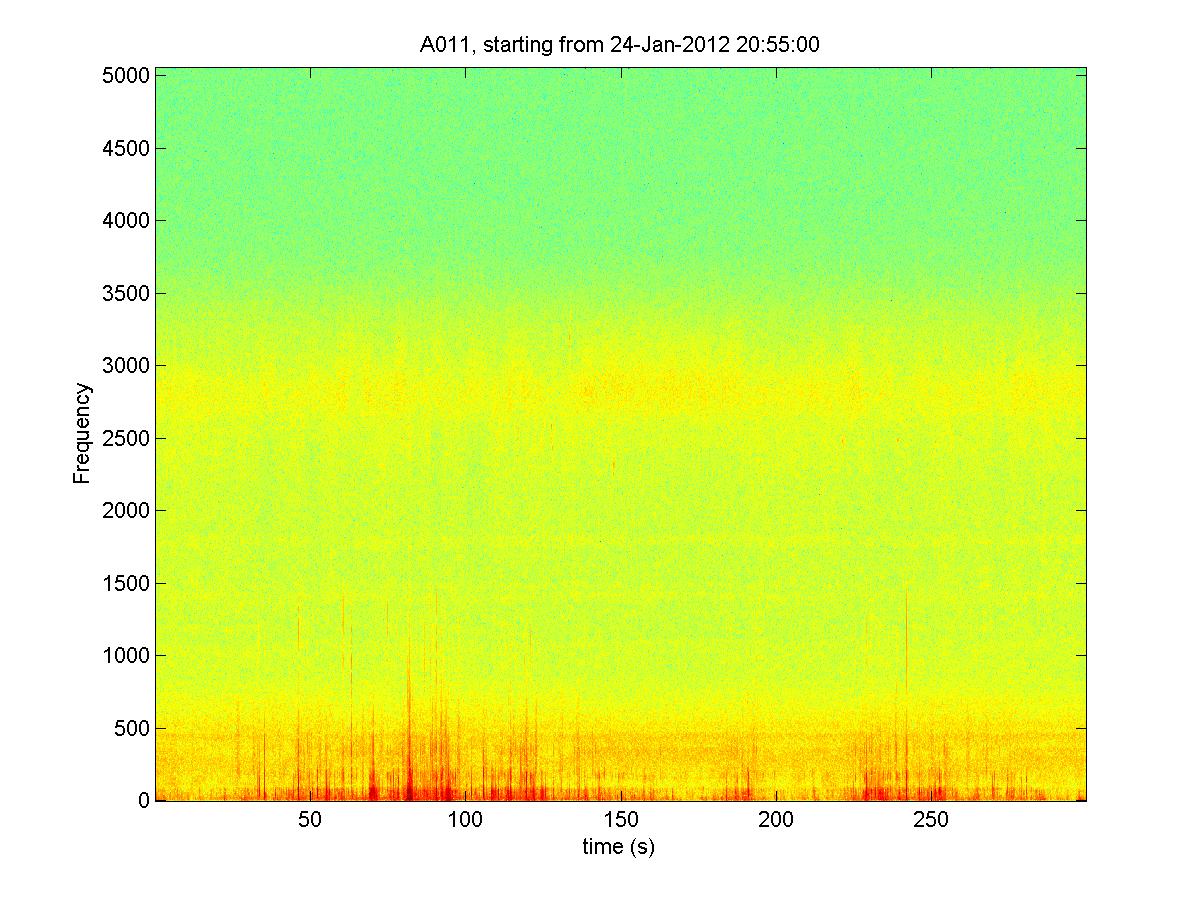Select the y-axis tick label 1500
This screenshot has width=1200, height=900.
pyautogui.click(x=126, y=583)
